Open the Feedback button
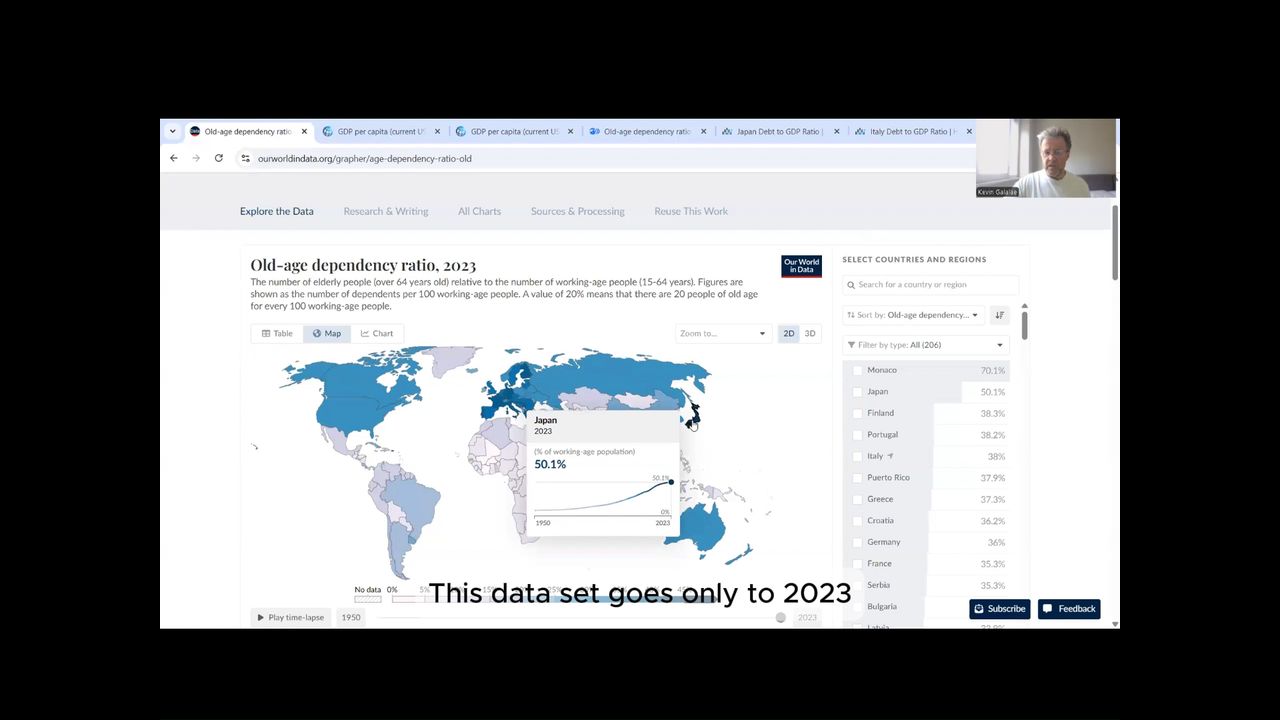The height and width of the screenshot is (720, 1280). 1069,608
